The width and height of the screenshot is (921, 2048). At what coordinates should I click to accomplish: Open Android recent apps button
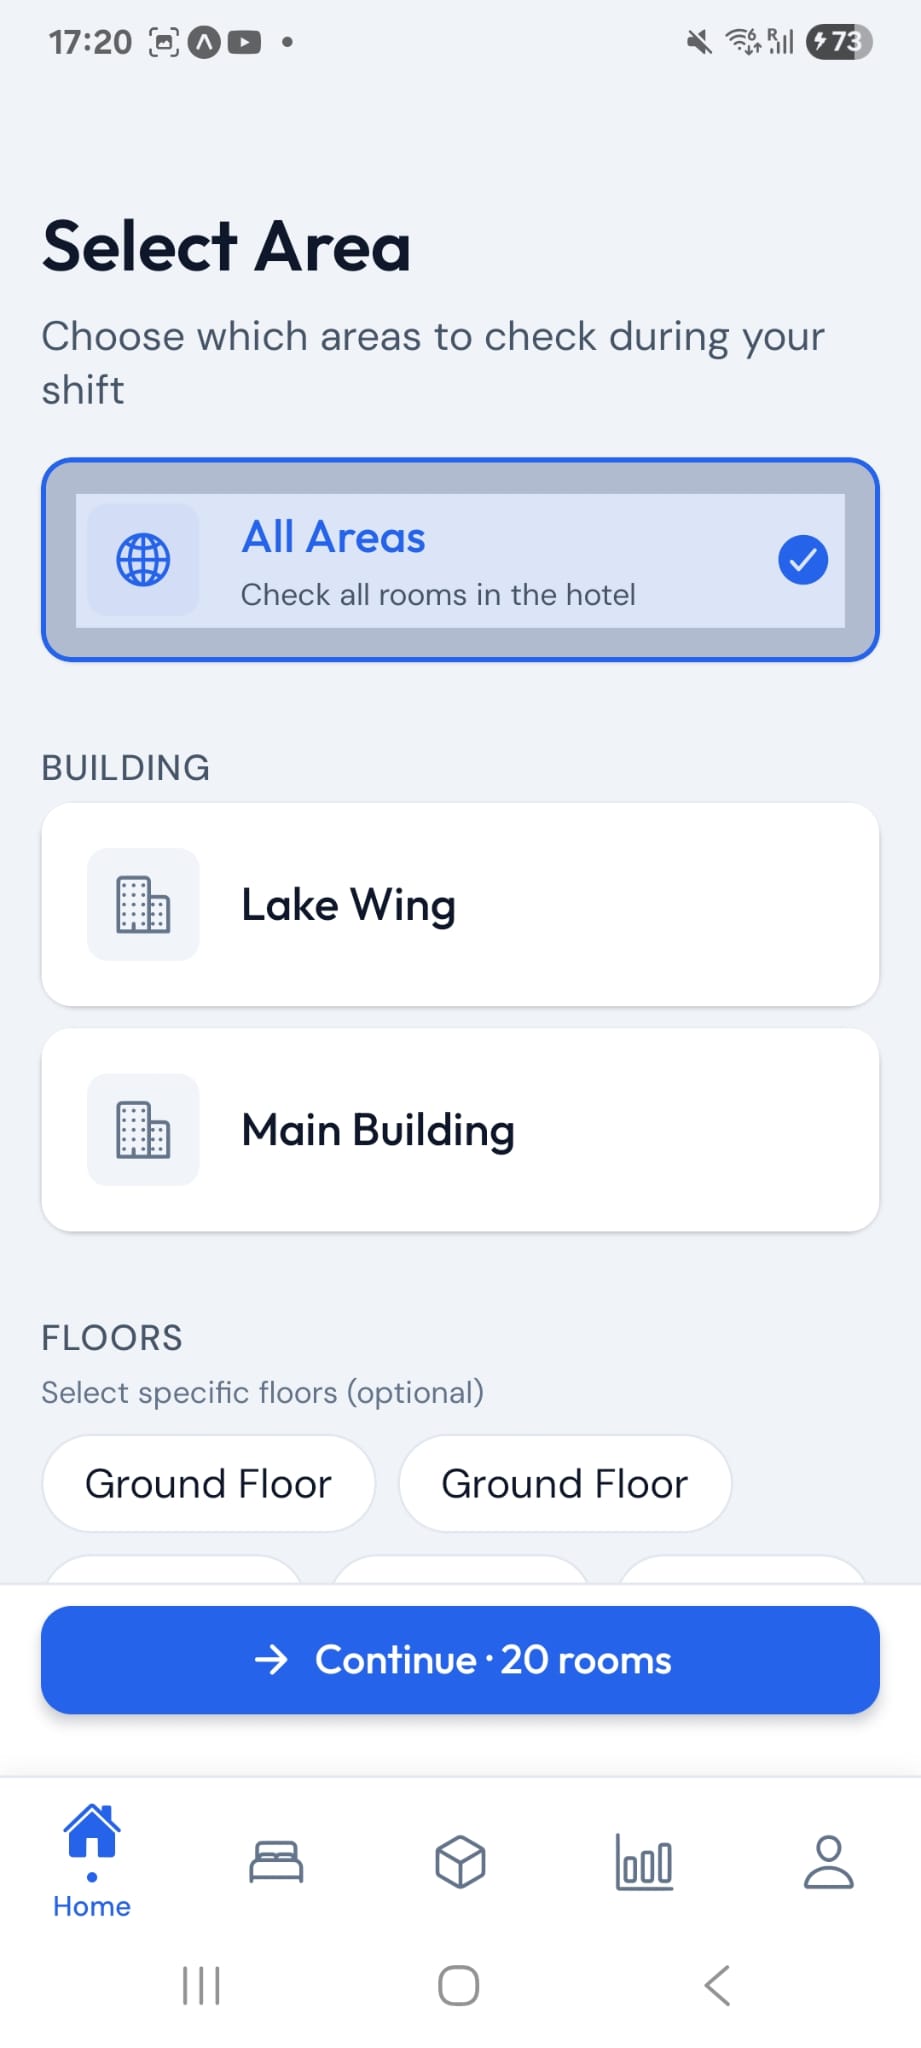(201, 1985)
